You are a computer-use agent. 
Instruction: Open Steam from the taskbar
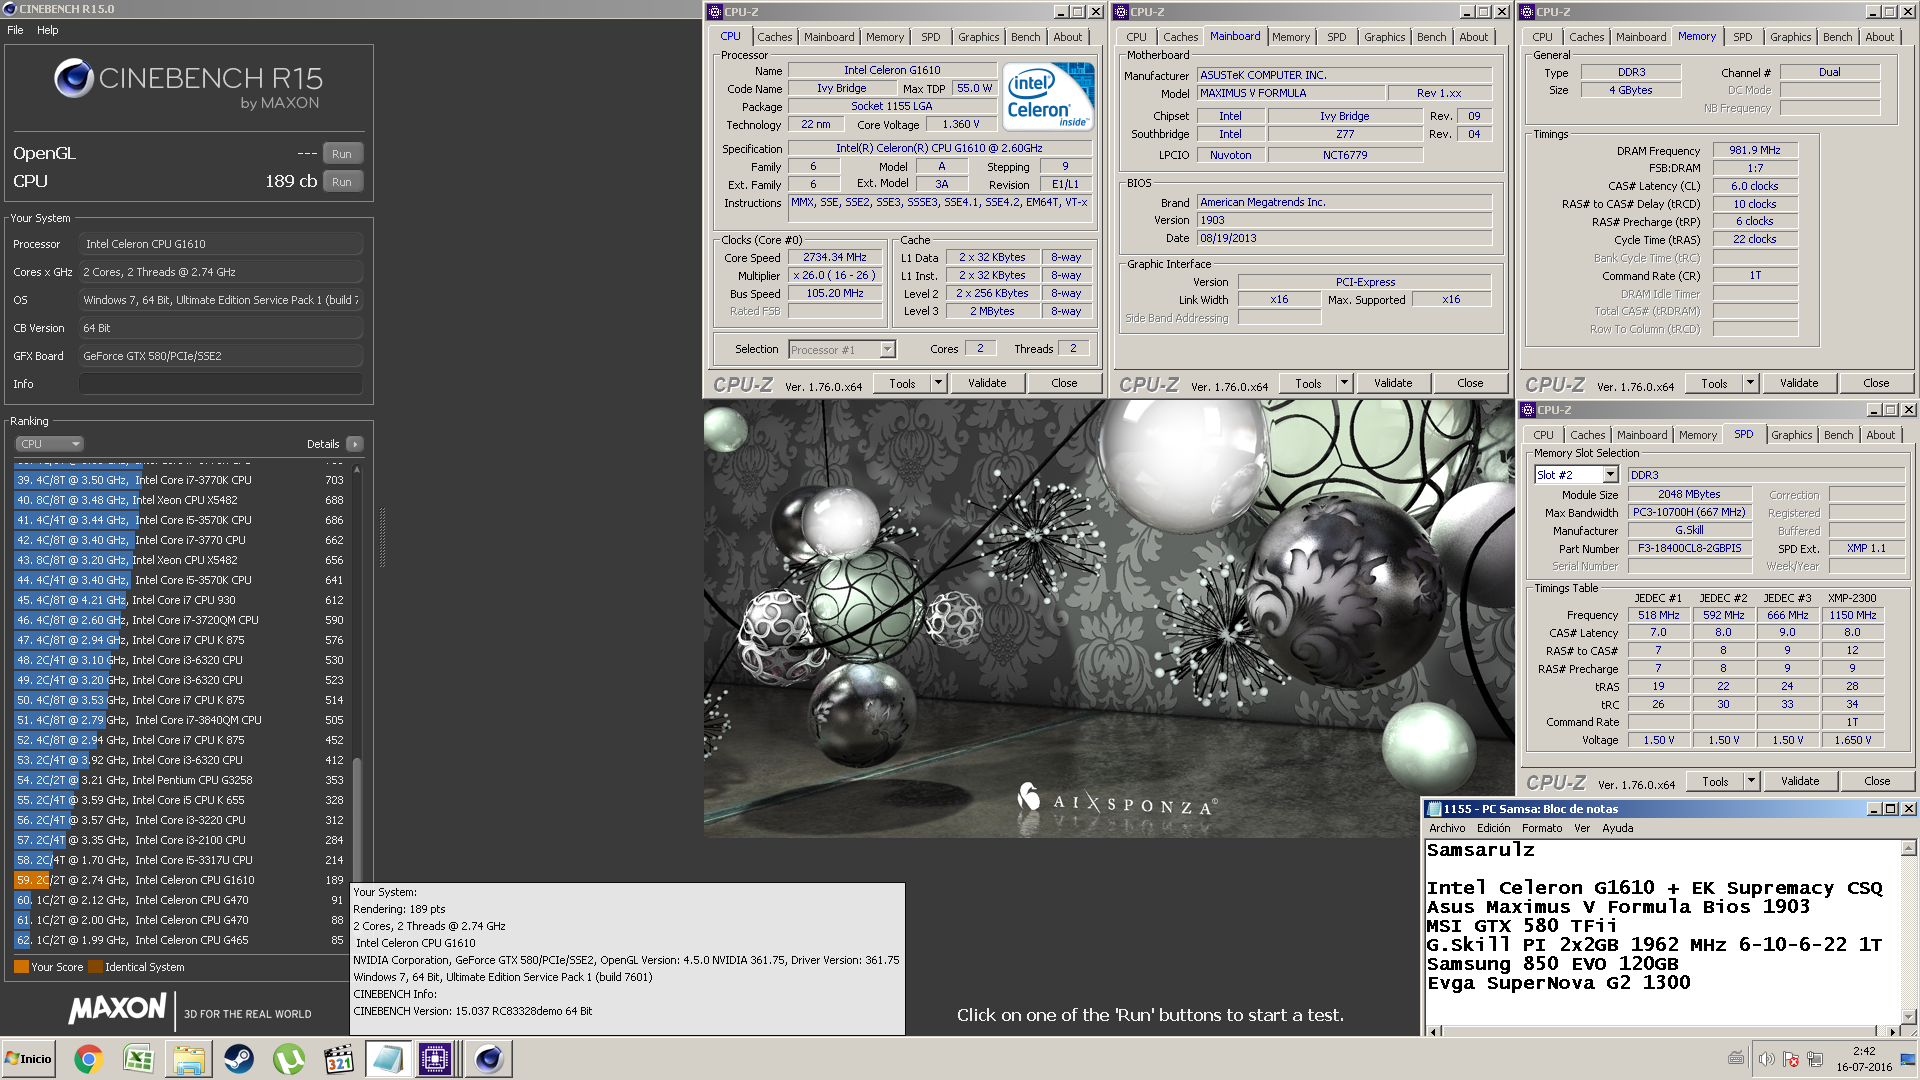click(238, 1059)
